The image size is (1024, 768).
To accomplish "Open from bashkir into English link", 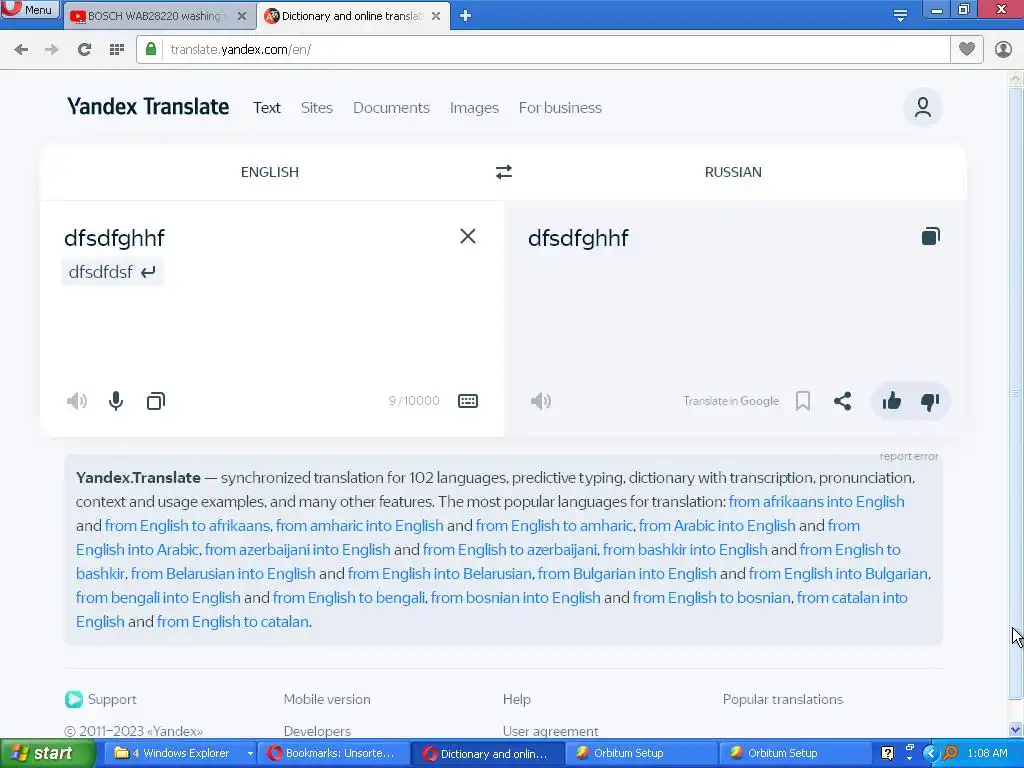I will pos(685,550).
